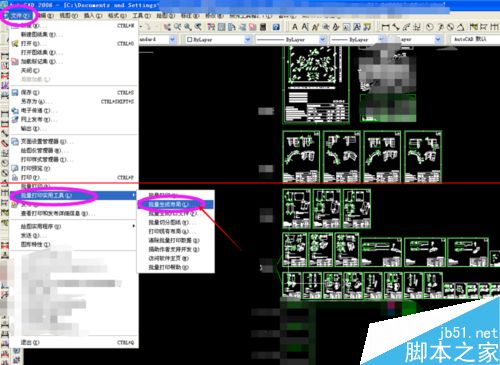Expand the lineweight ByLayer dropdown
Viewport: 500px width, 365px height.
click(x=381, y=39)
